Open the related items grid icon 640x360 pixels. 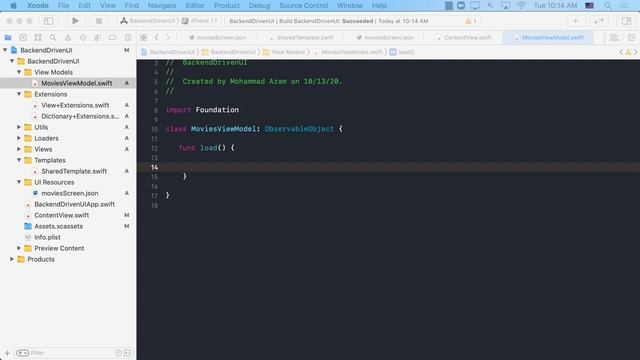coord(143,38)
